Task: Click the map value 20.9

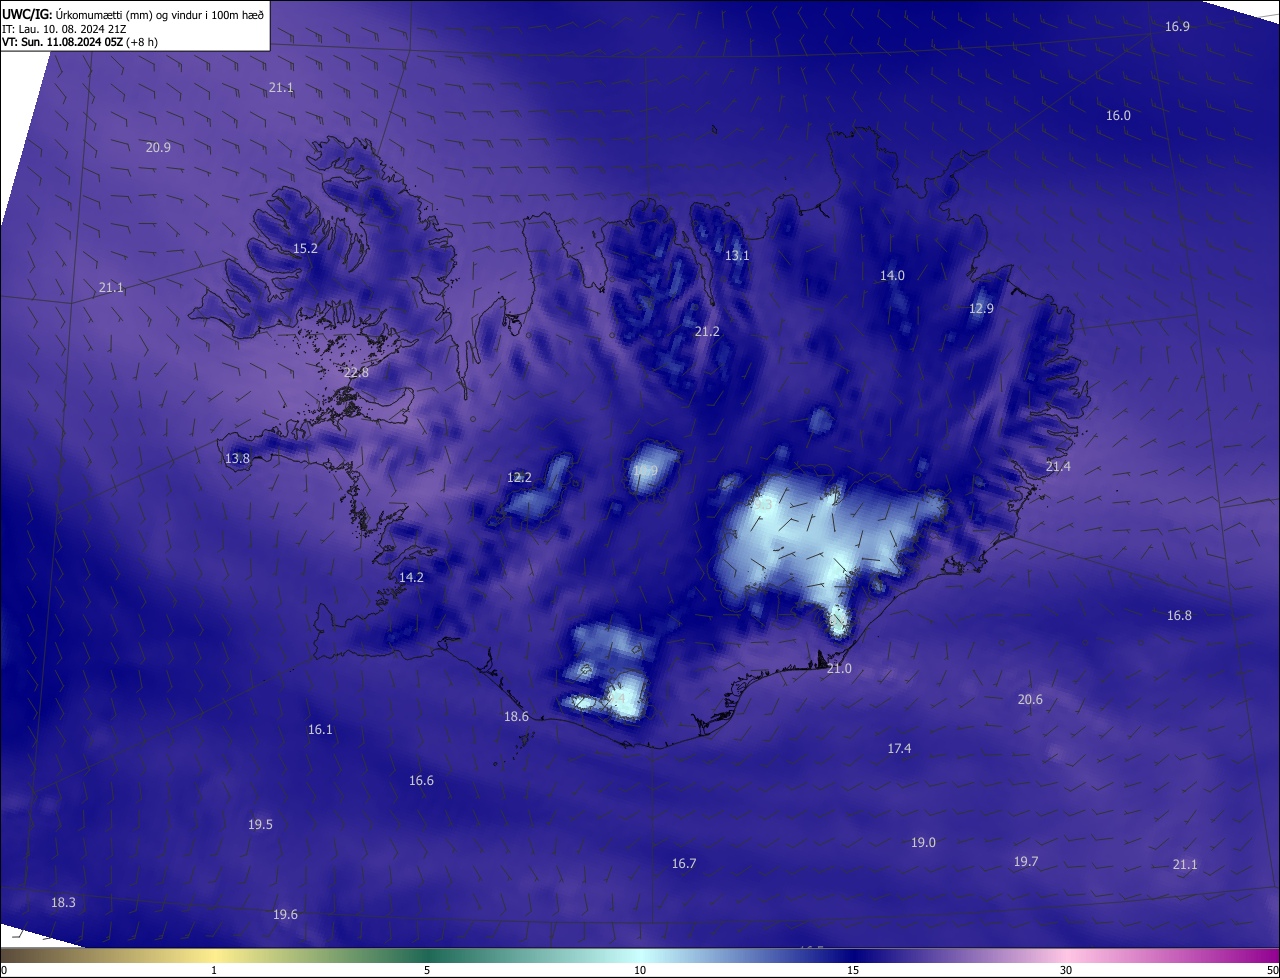Action: tap(158, 148)
